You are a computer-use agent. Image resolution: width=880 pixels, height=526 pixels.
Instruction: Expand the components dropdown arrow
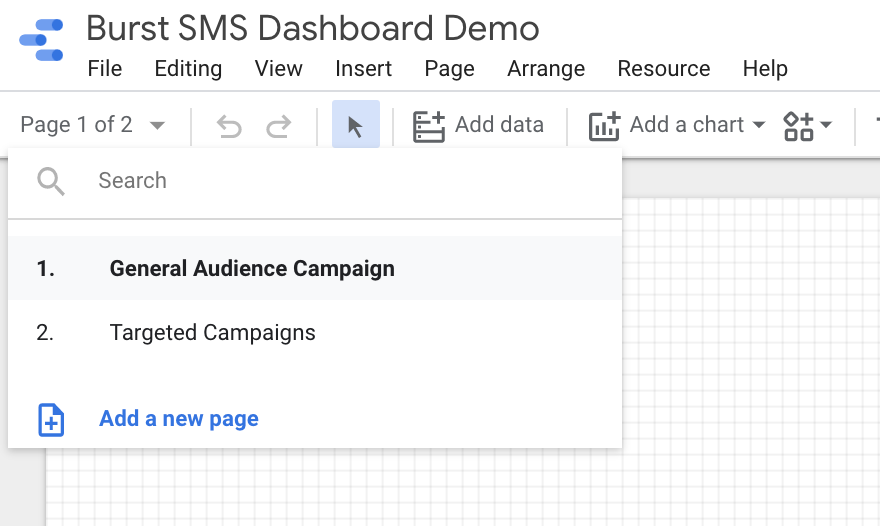point(826,124)
